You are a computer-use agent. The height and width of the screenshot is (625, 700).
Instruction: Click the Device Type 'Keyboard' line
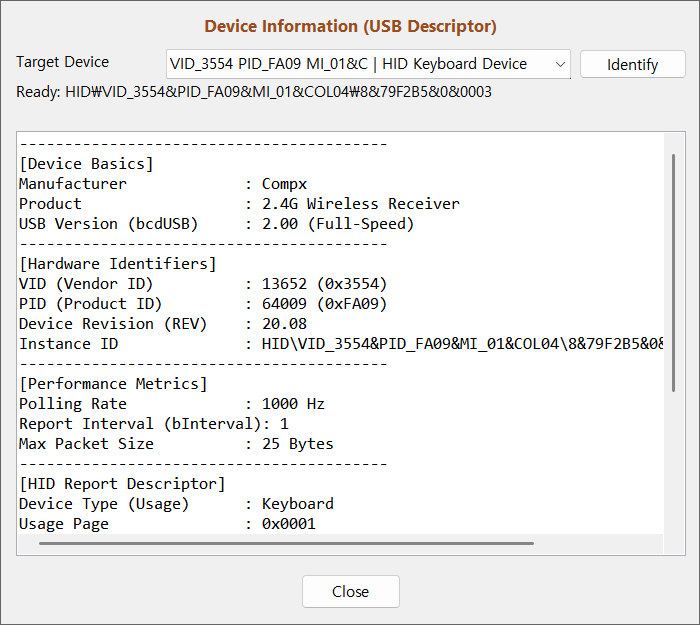[176, 504]
